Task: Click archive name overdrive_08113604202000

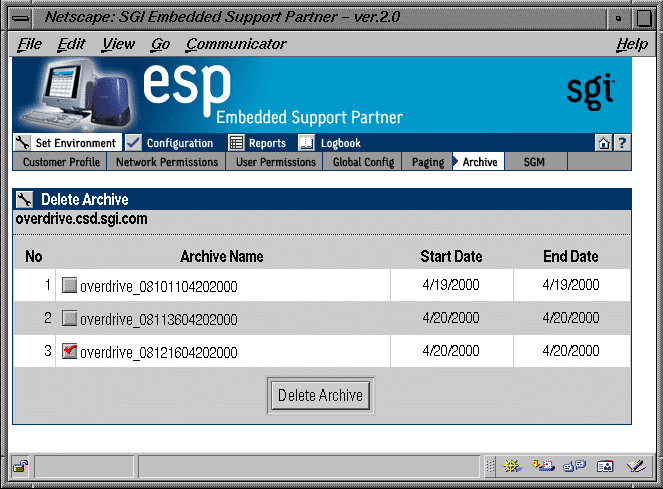Action: 159,319
